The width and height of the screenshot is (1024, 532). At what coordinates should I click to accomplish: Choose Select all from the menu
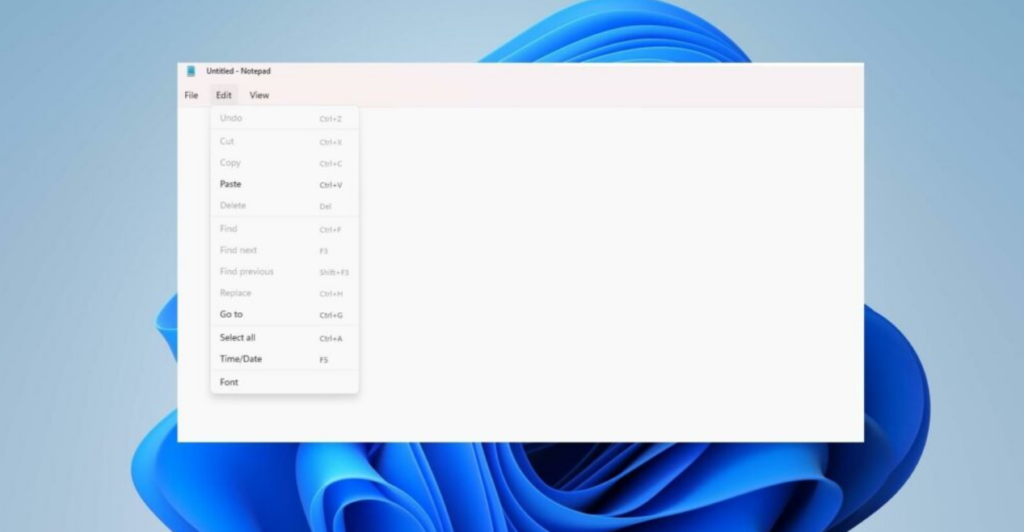(285, 338)
